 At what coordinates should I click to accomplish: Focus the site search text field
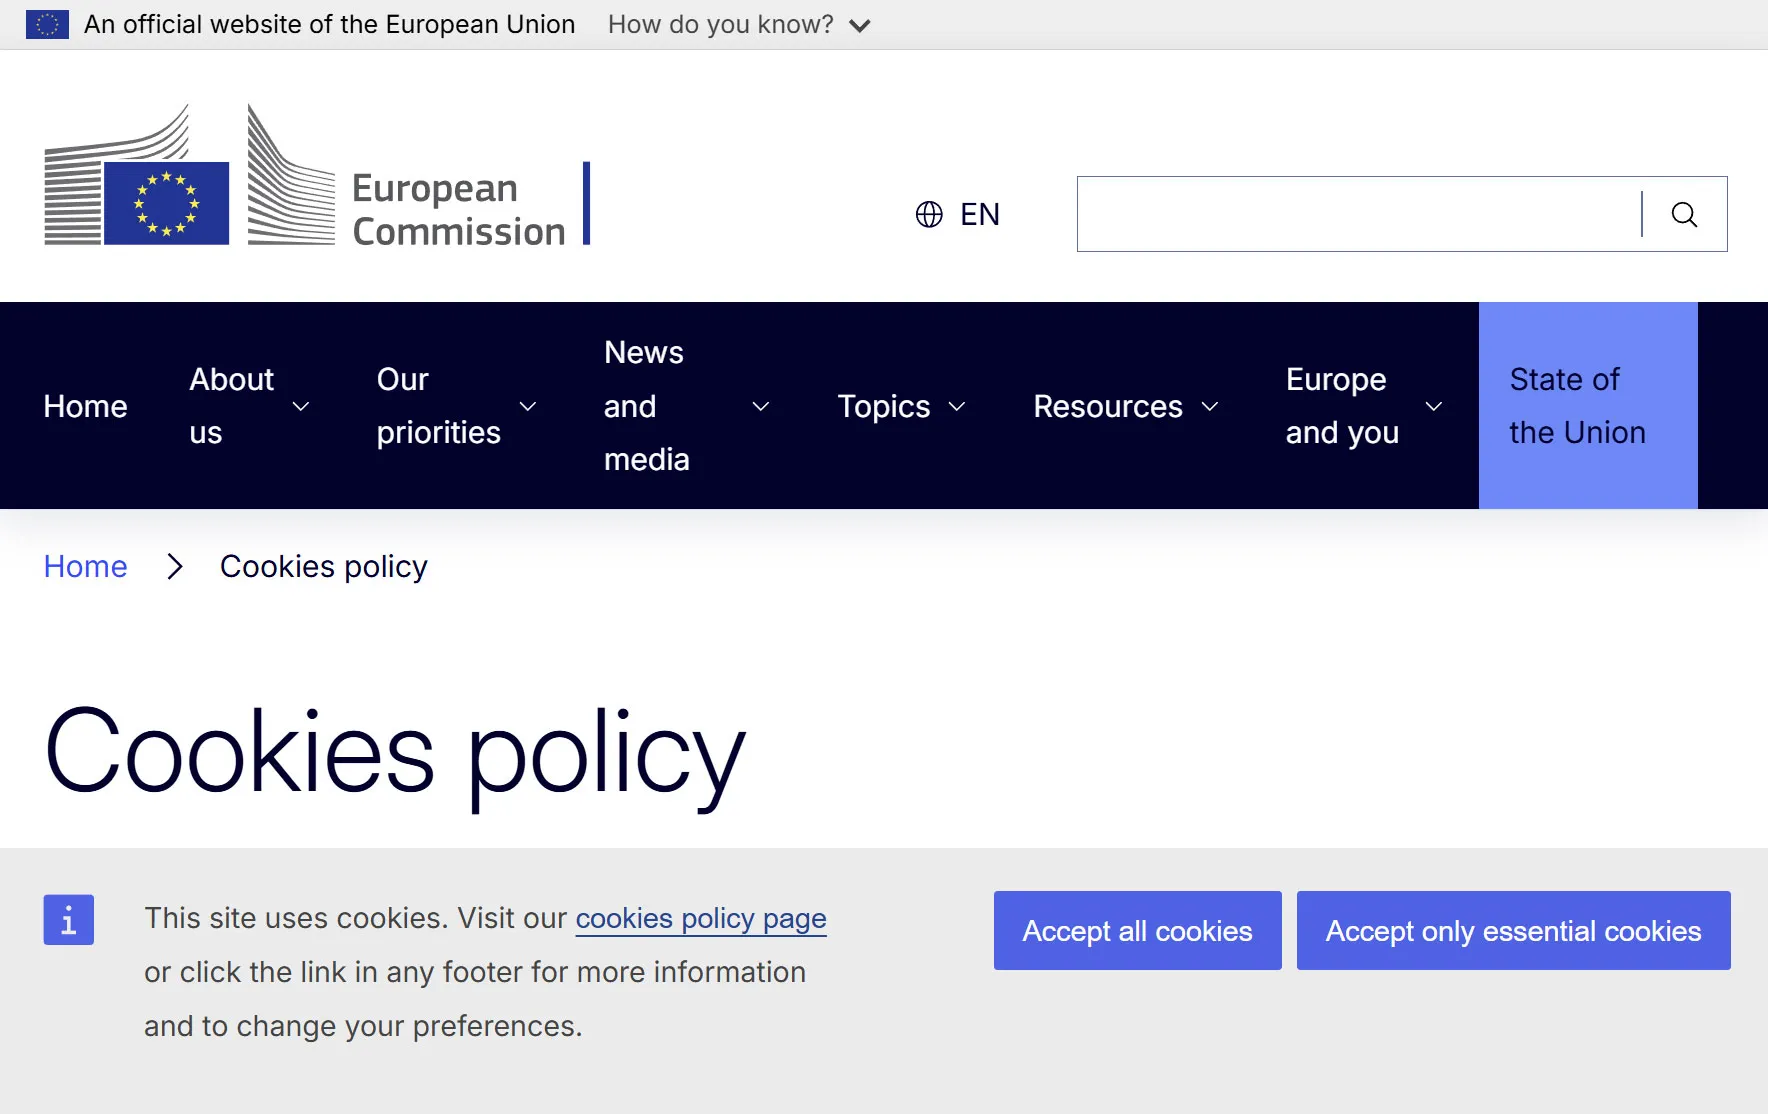pyautogui.click(x=1359, y=214)
